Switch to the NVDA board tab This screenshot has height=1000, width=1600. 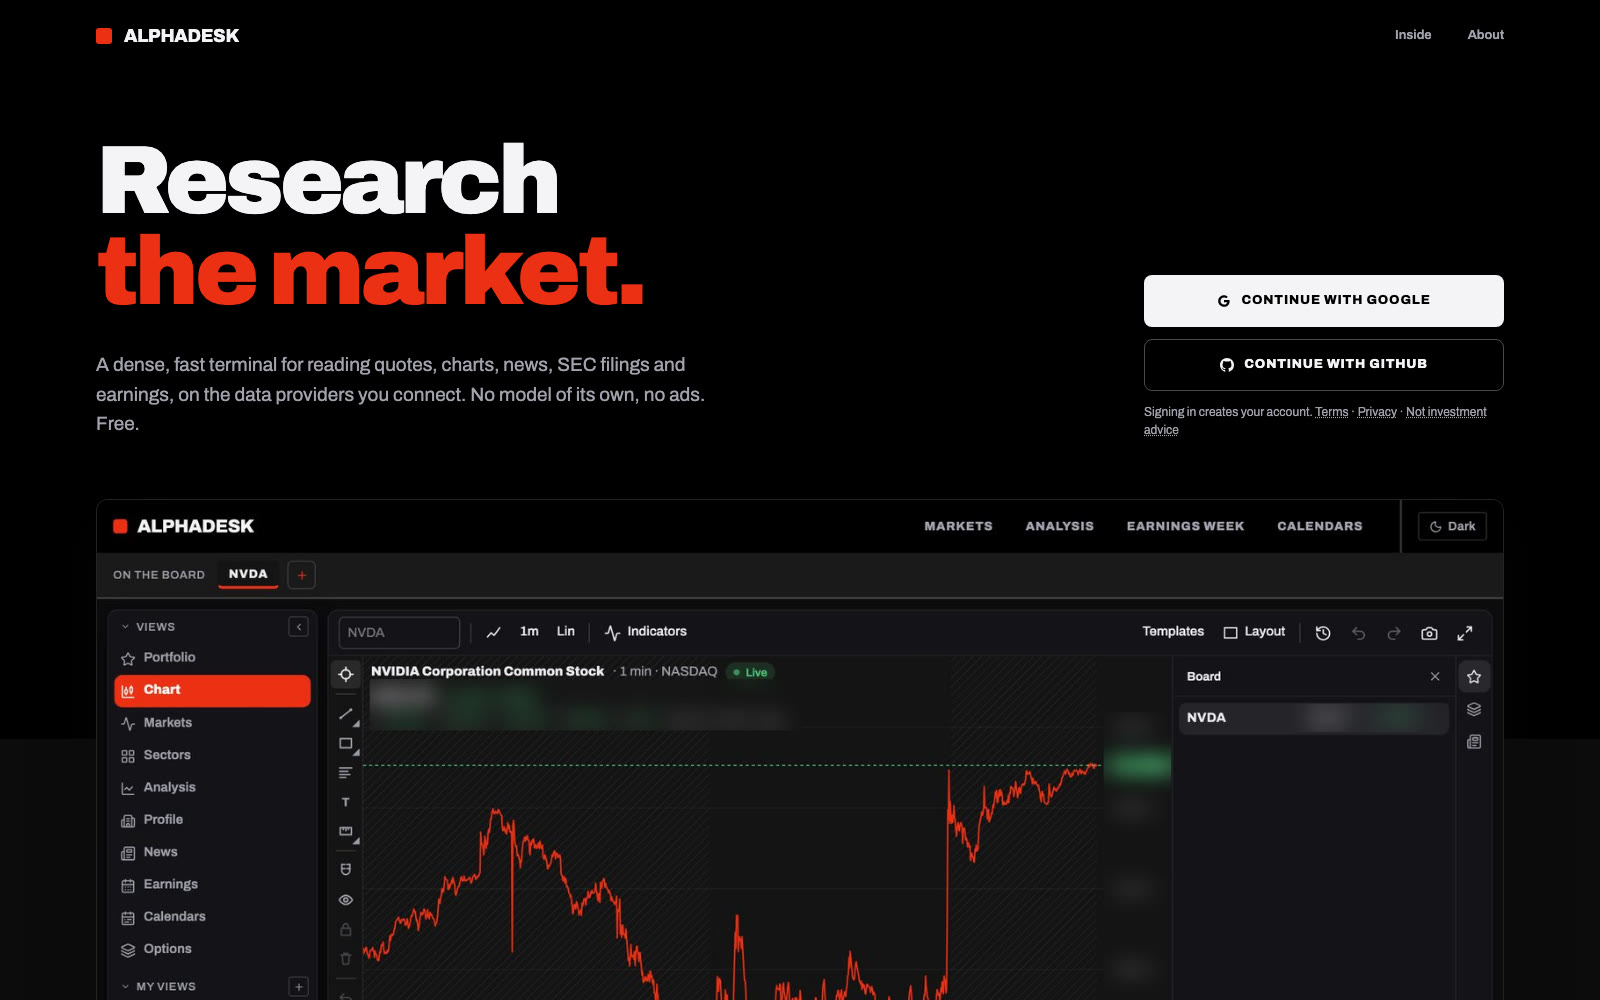coord(248,574)
